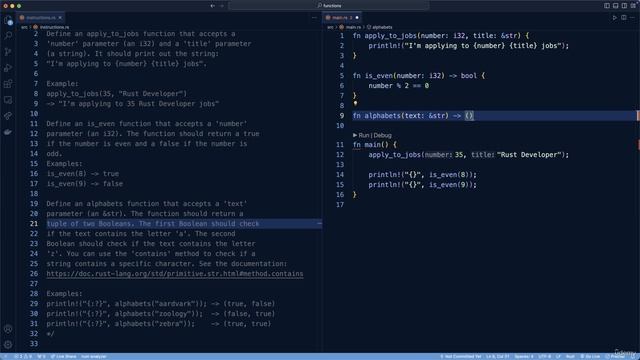The width and height of the screenshot is (640, 360).
Task: Click the println is_even(8) line
Action: click(x=422, y=175)
